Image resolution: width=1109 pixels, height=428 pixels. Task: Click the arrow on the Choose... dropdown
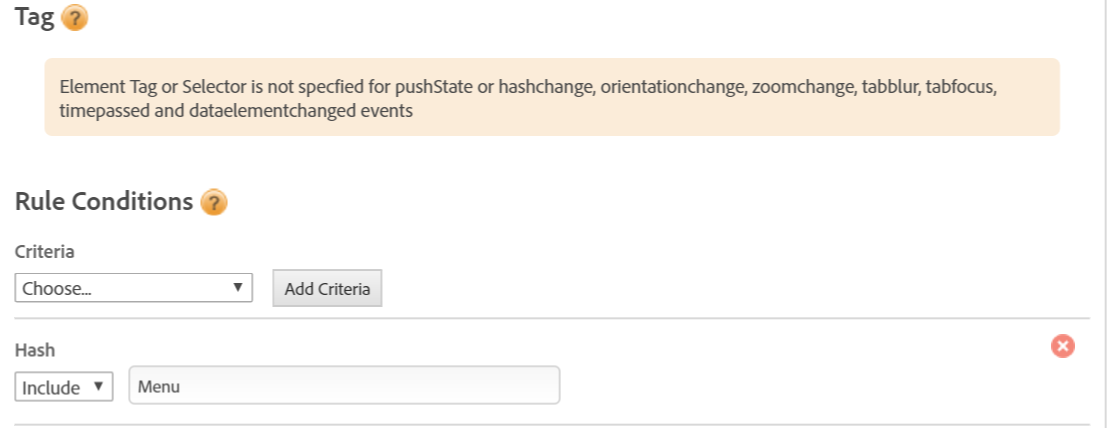coord(237,288)
